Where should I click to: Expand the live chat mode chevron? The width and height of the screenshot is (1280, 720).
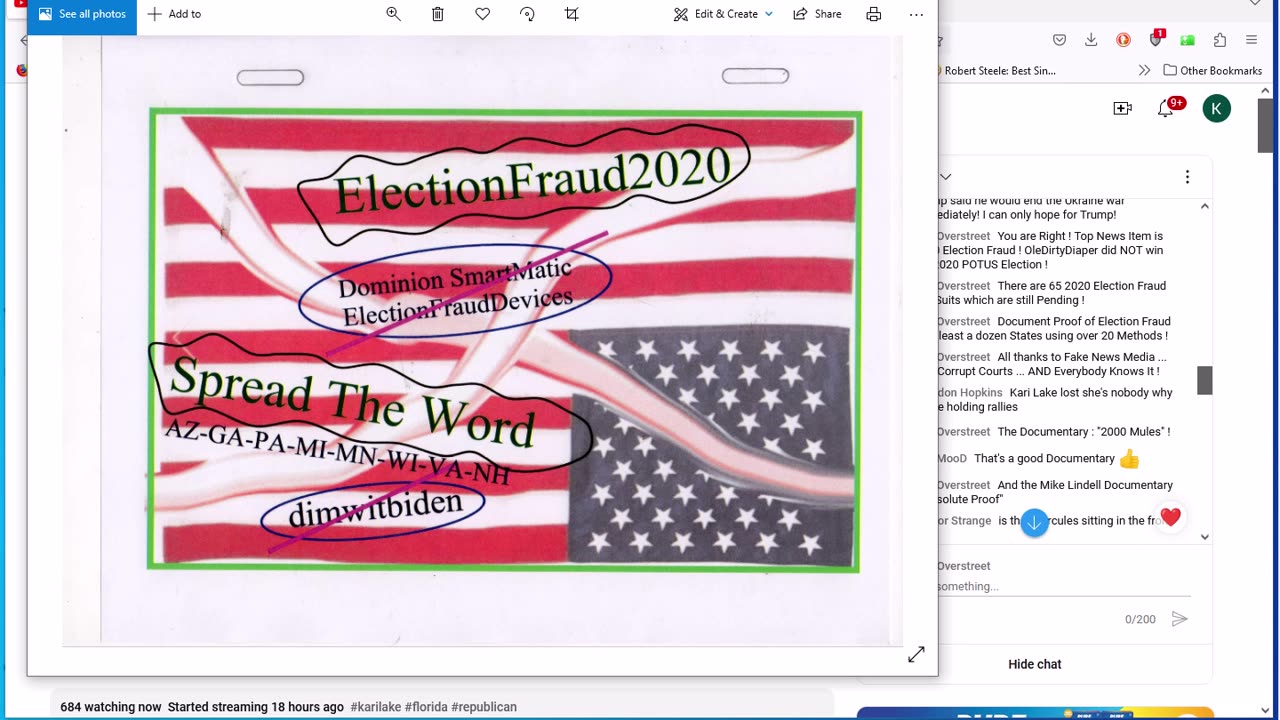(945, 177)
